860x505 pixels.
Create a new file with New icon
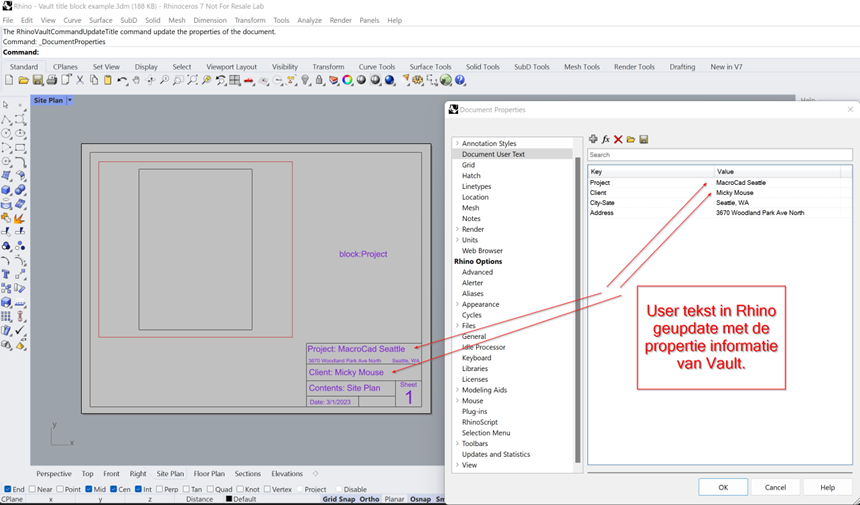[9, 80]
